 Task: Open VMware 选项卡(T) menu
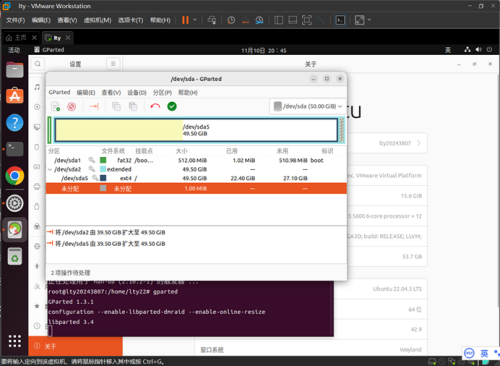coord(130,20)
